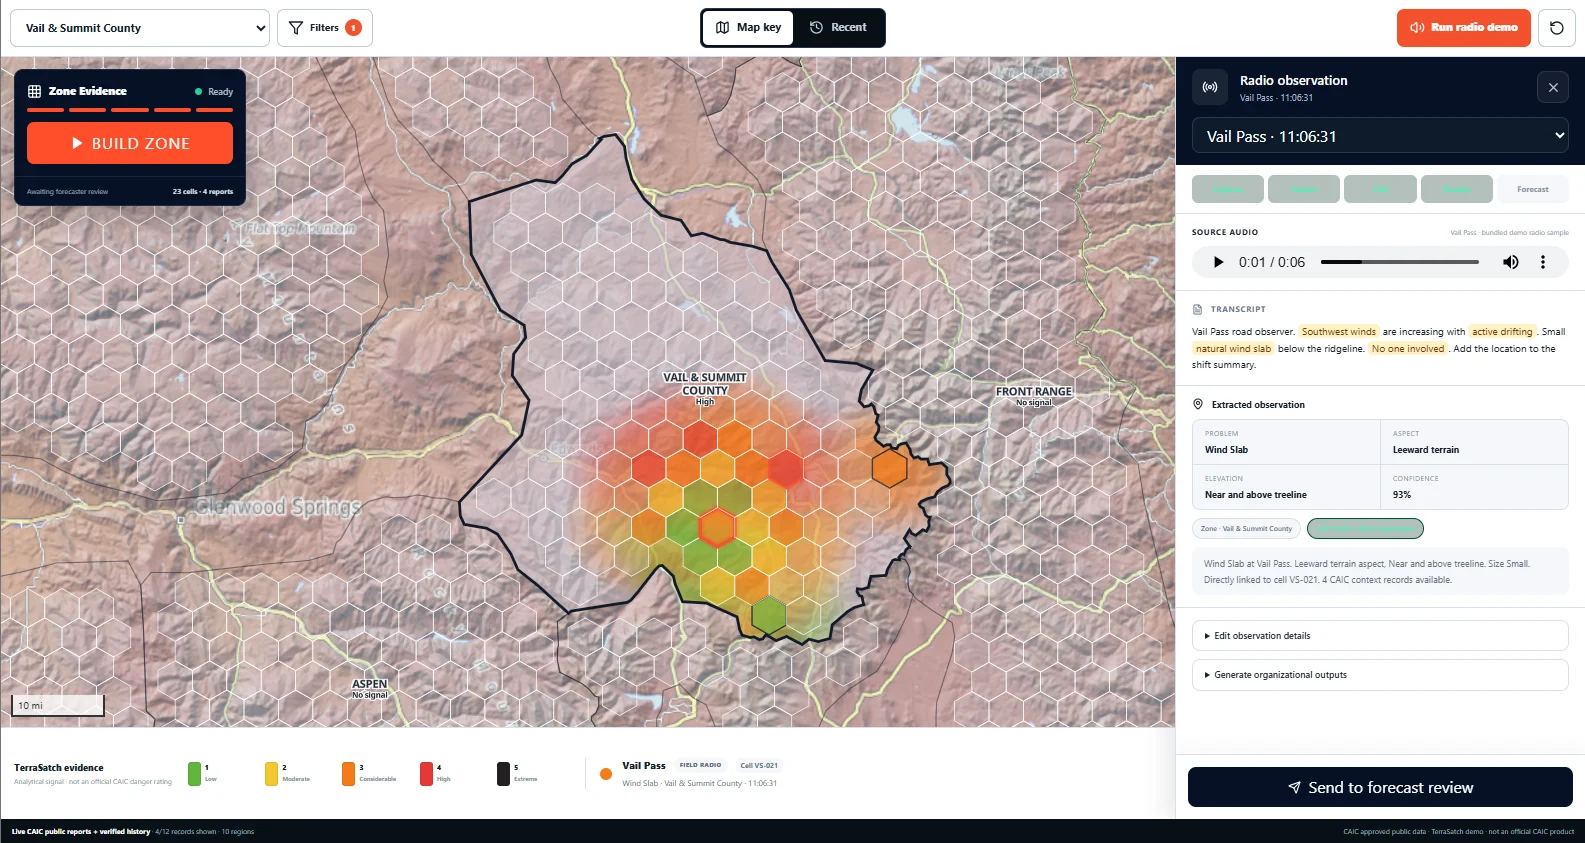Expand Edit observation details
Image resolution: width=1585 pixels, height=843 pixels.
[1380, 636]
